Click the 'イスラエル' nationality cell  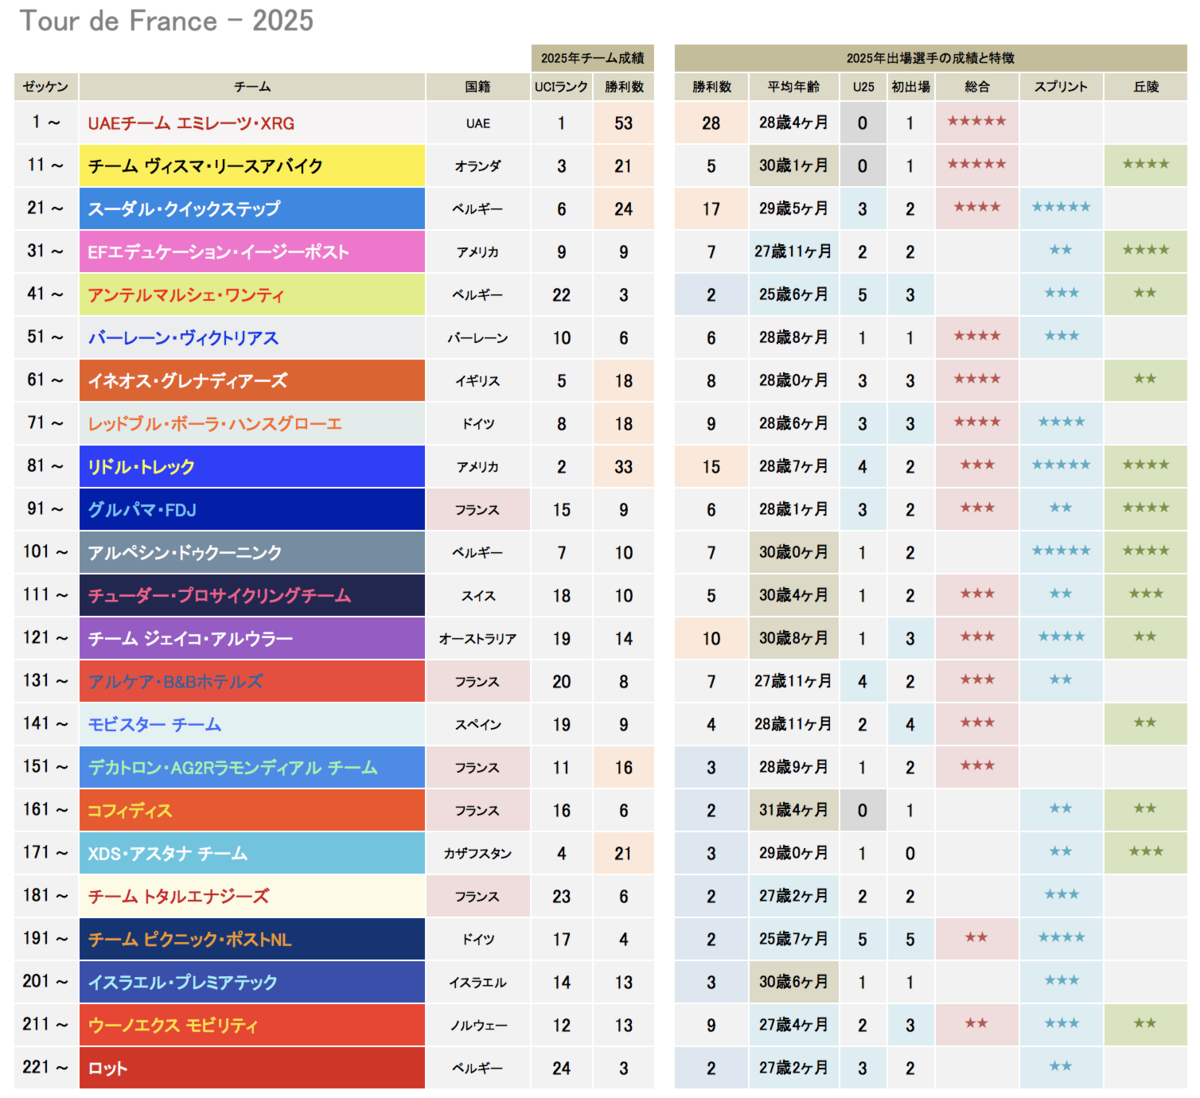(478, 983)
